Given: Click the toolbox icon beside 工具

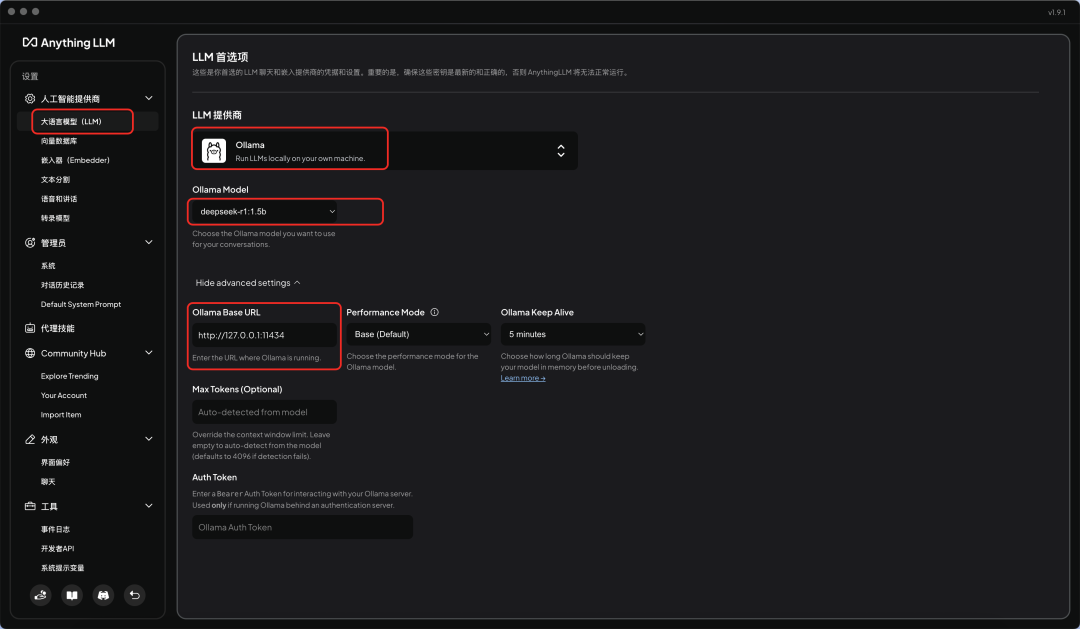Looking at the screenshot, I should (x=30, y=506).
